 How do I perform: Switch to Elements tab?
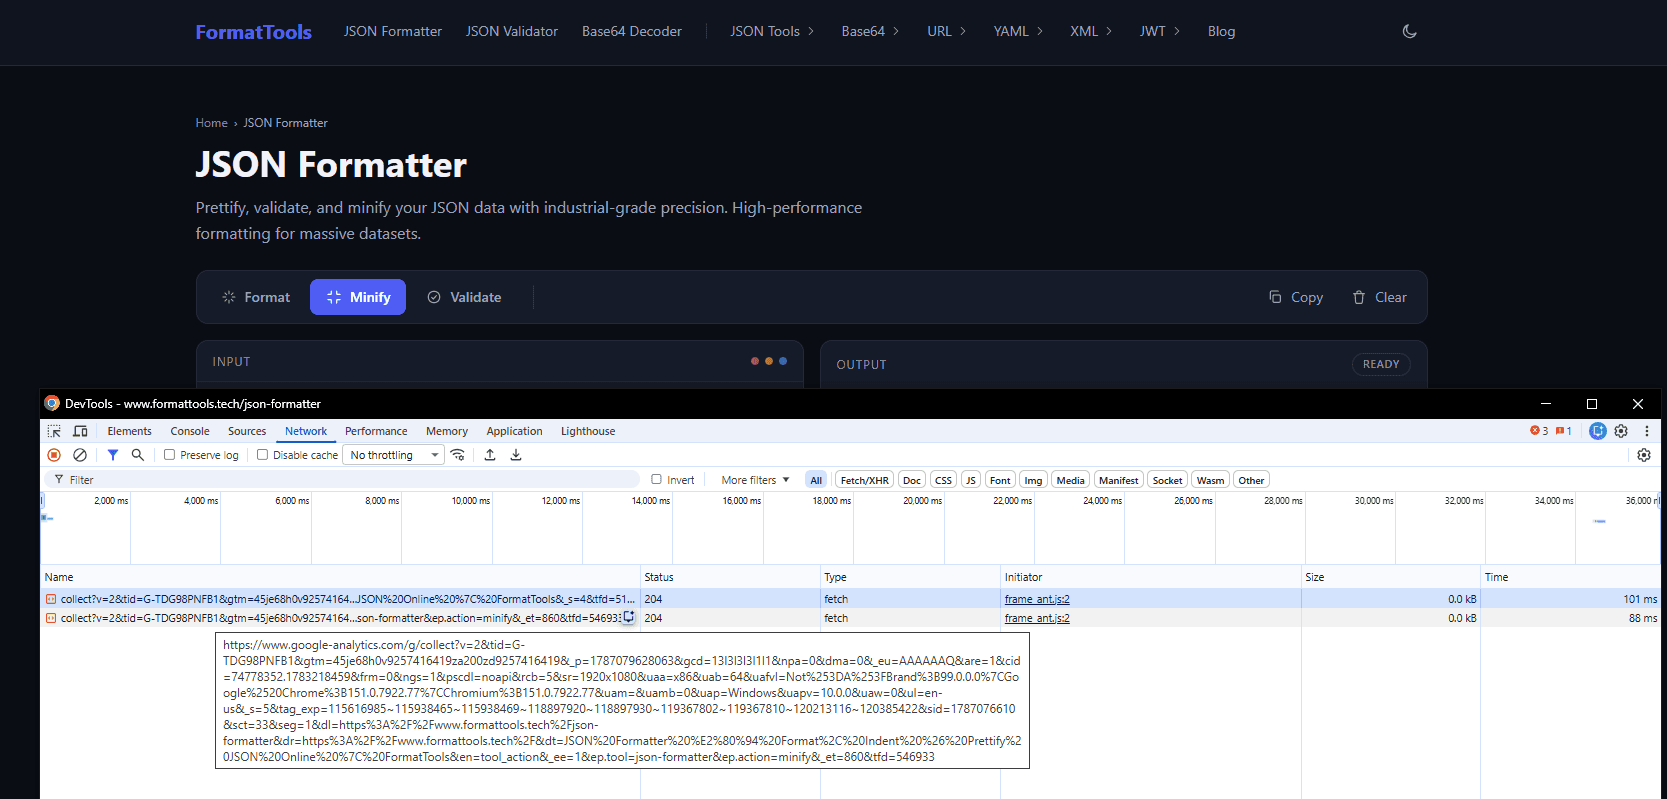[130, 431]
